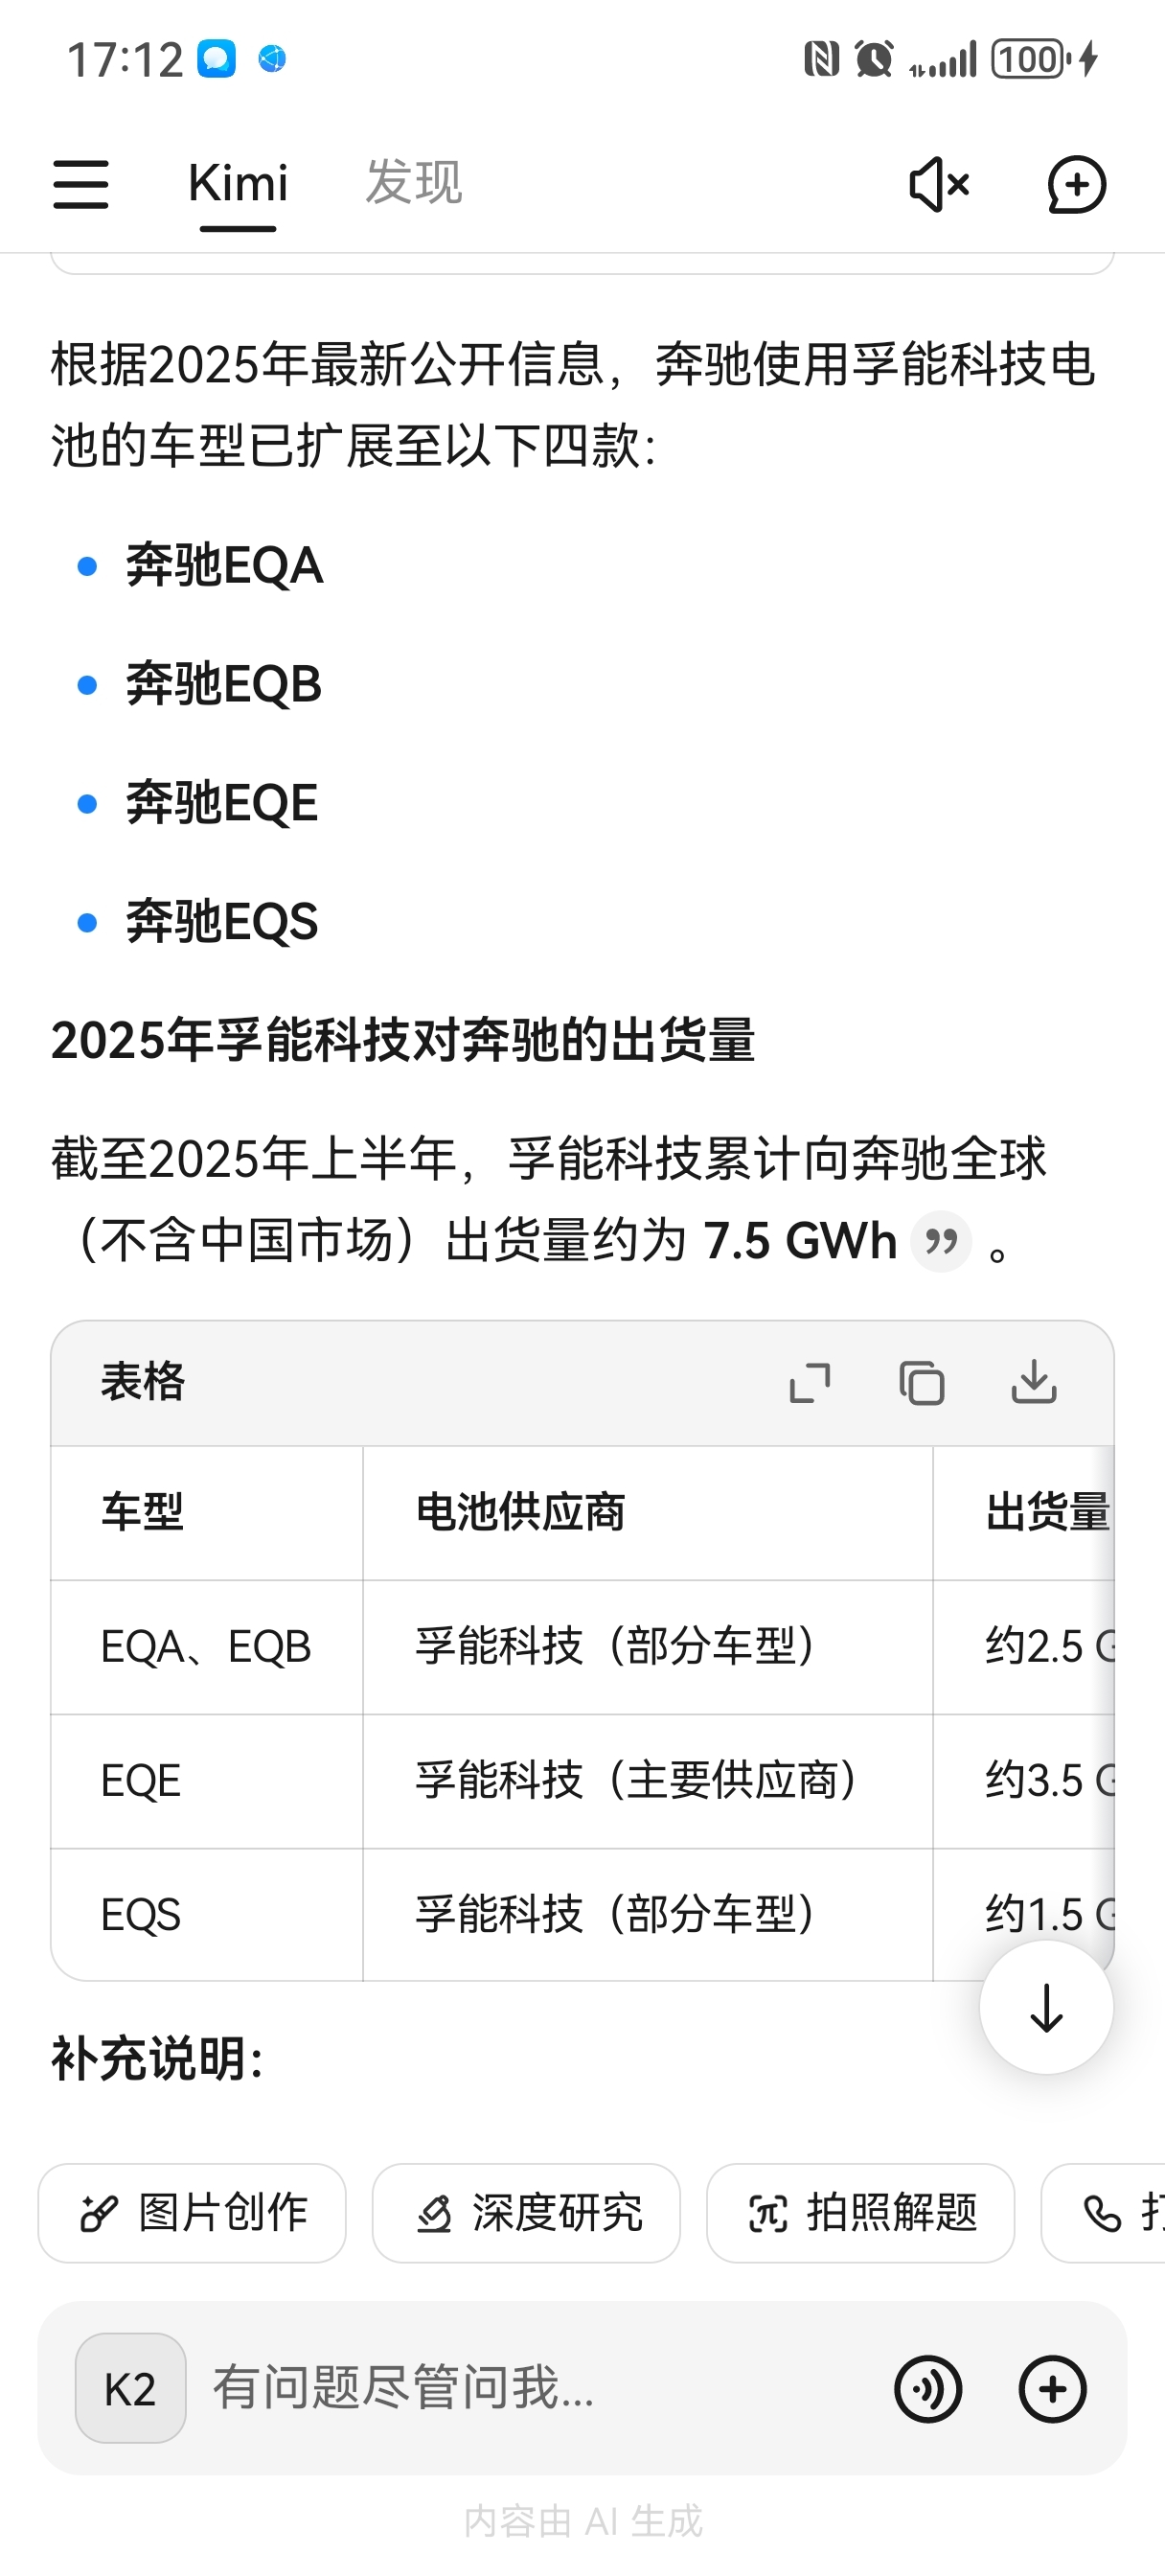The image size is (1165, 2576).
Task: Start a new chat conversation
Action: click(x=1076, y=185)
